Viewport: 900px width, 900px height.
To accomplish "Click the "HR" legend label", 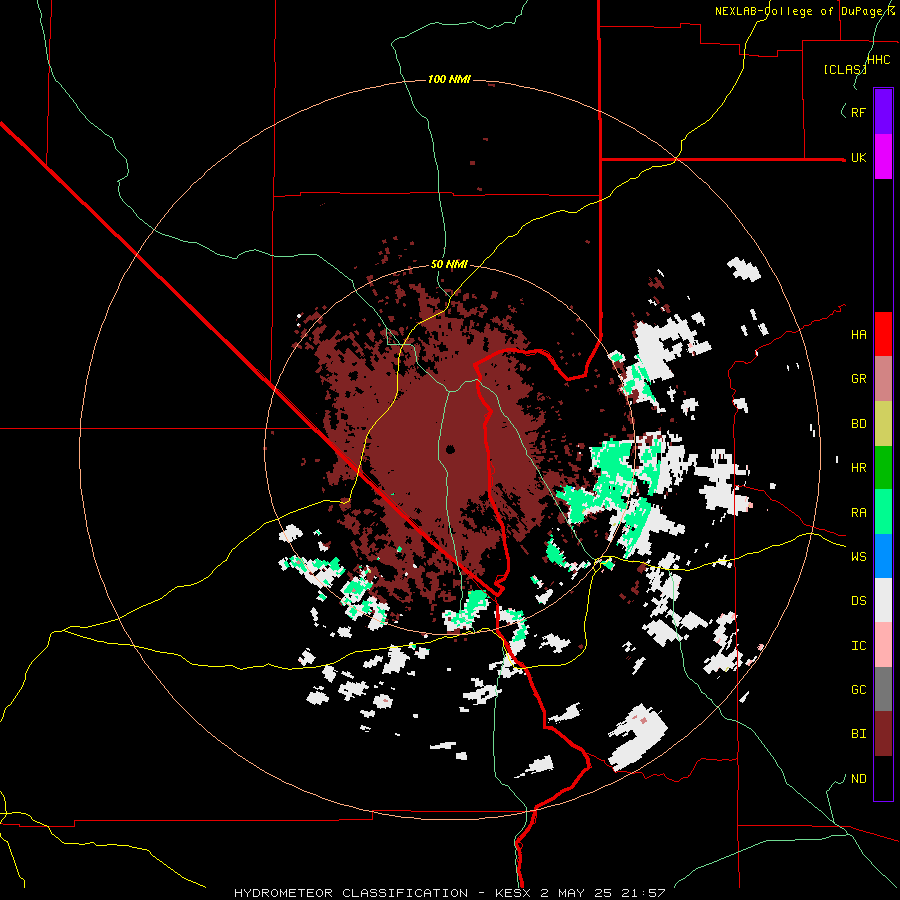I will [x=858, y=468].
